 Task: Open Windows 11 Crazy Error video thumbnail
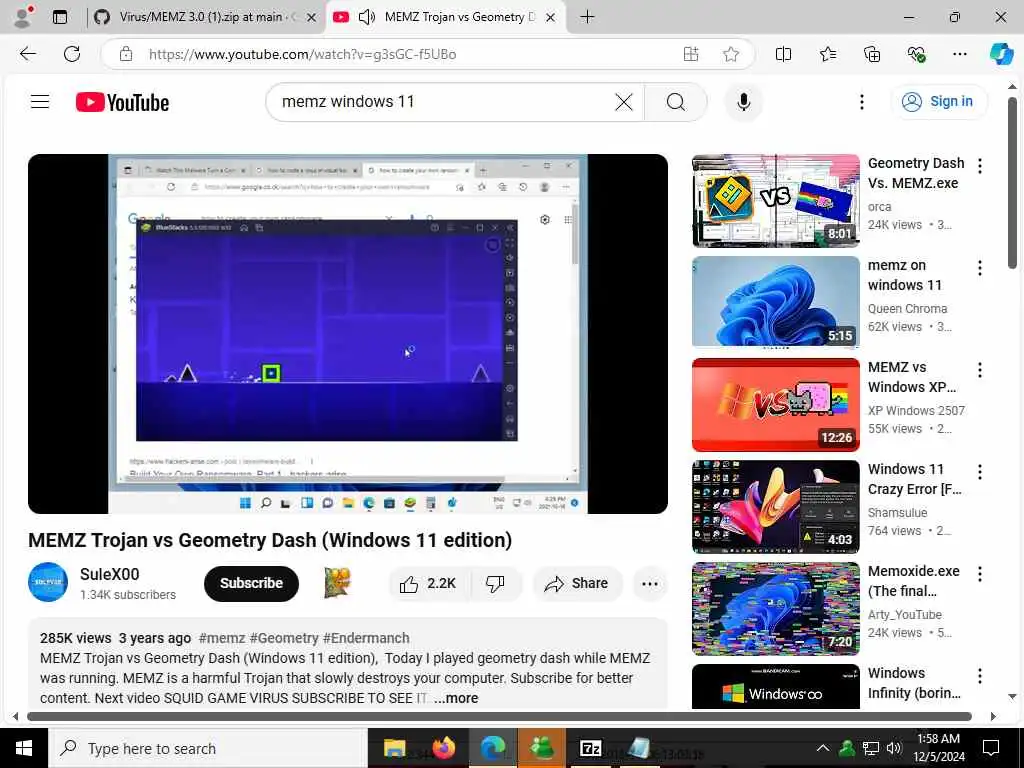pos(776,507)
